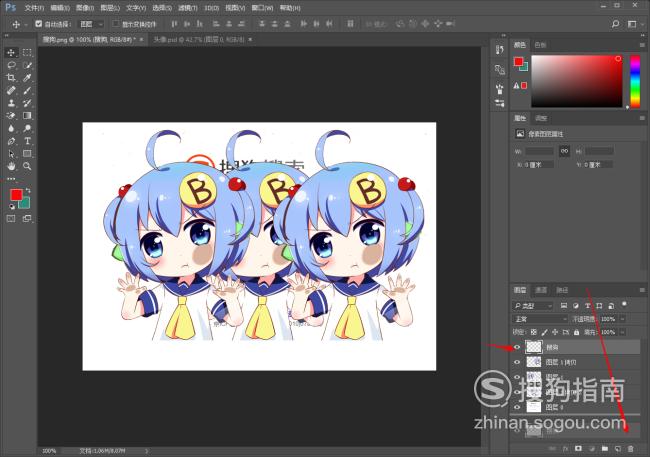This screenshot has height=457, width=650.
Task: Open the Color panel flyout menu
Action: coord(642,45)
